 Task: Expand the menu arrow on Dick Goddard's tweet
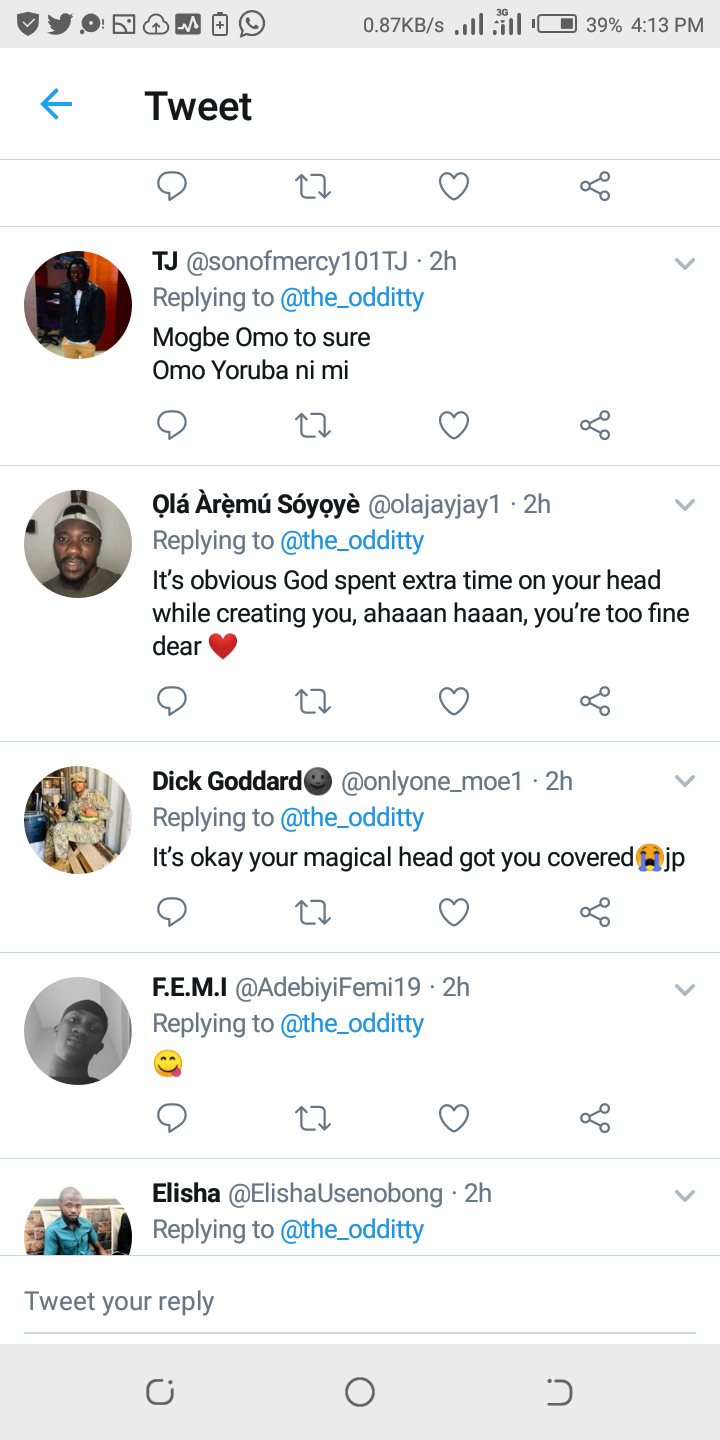[x=685, y=781]
